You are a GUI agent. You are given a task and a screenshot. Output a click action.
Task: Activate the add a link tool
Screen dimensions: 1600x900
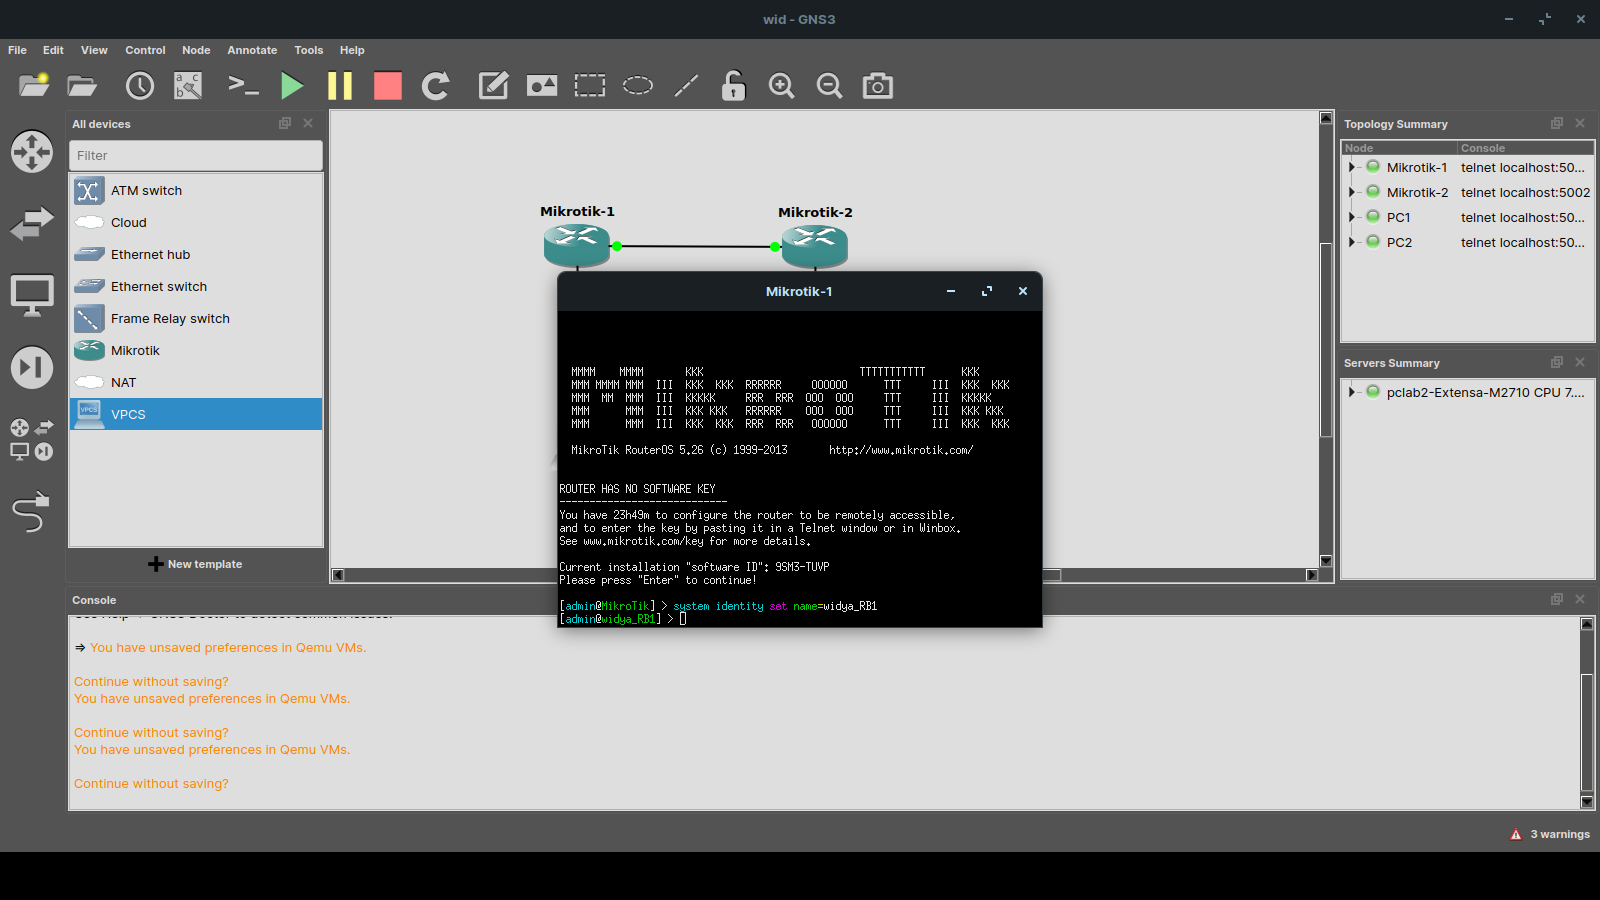click(x=32, y=511)
